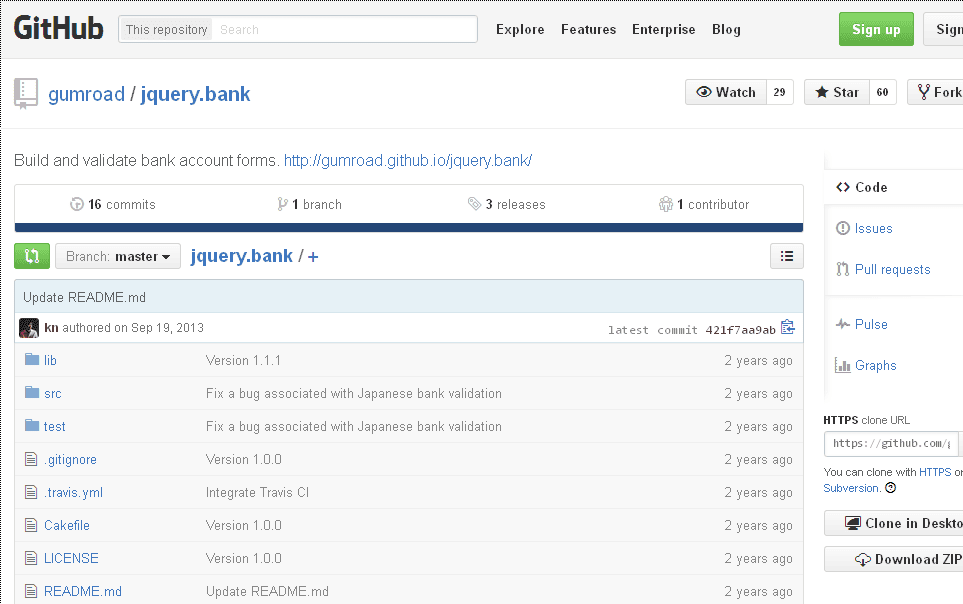This screenshot has height=604, width=963.
Task: Copy commit SHA with clipboard icon
Action: click(x=788, y=327)
